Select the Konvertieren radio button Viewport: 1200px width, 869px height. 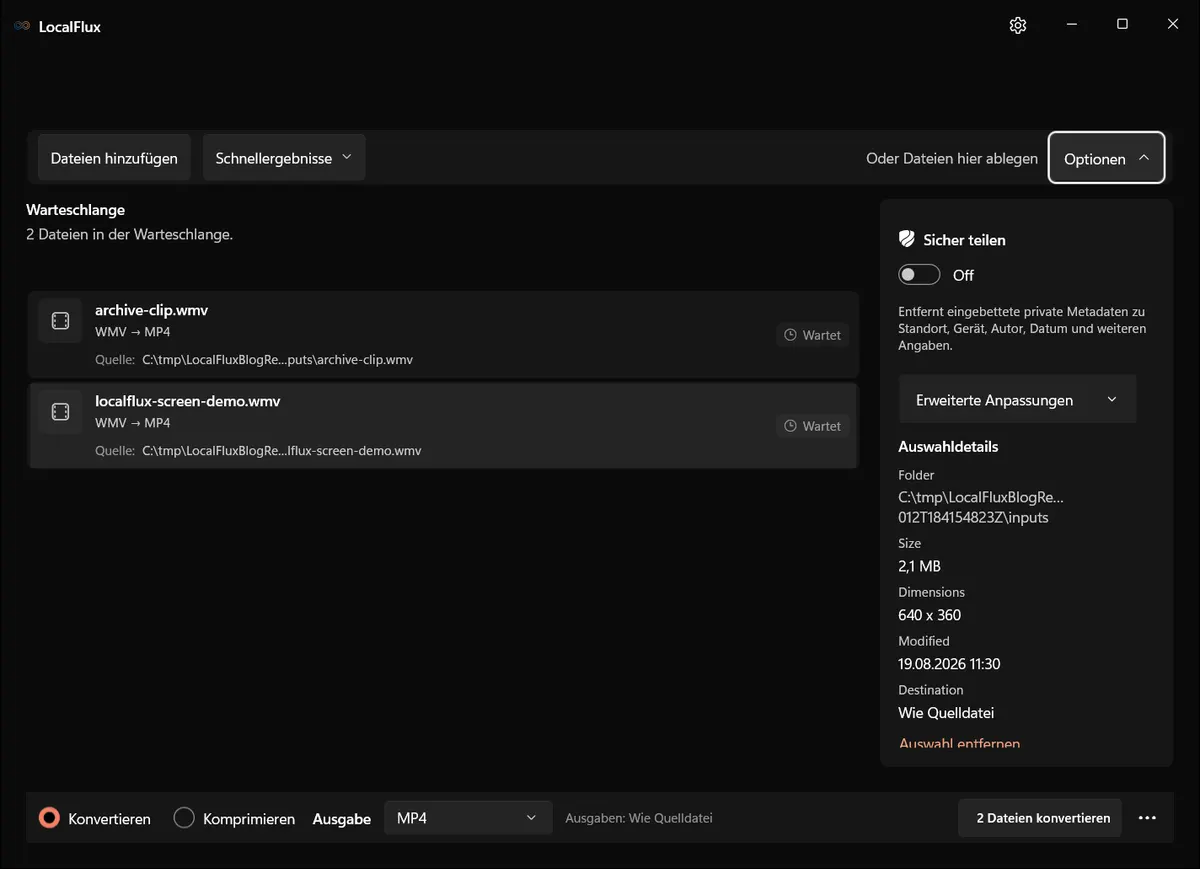(49, 818)
